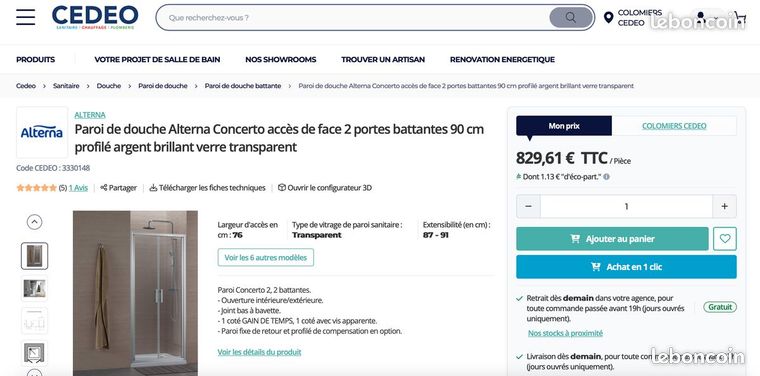Click Ajouter au panier button
The width and height of the screenshot is (760, 376).
point(612,238)
